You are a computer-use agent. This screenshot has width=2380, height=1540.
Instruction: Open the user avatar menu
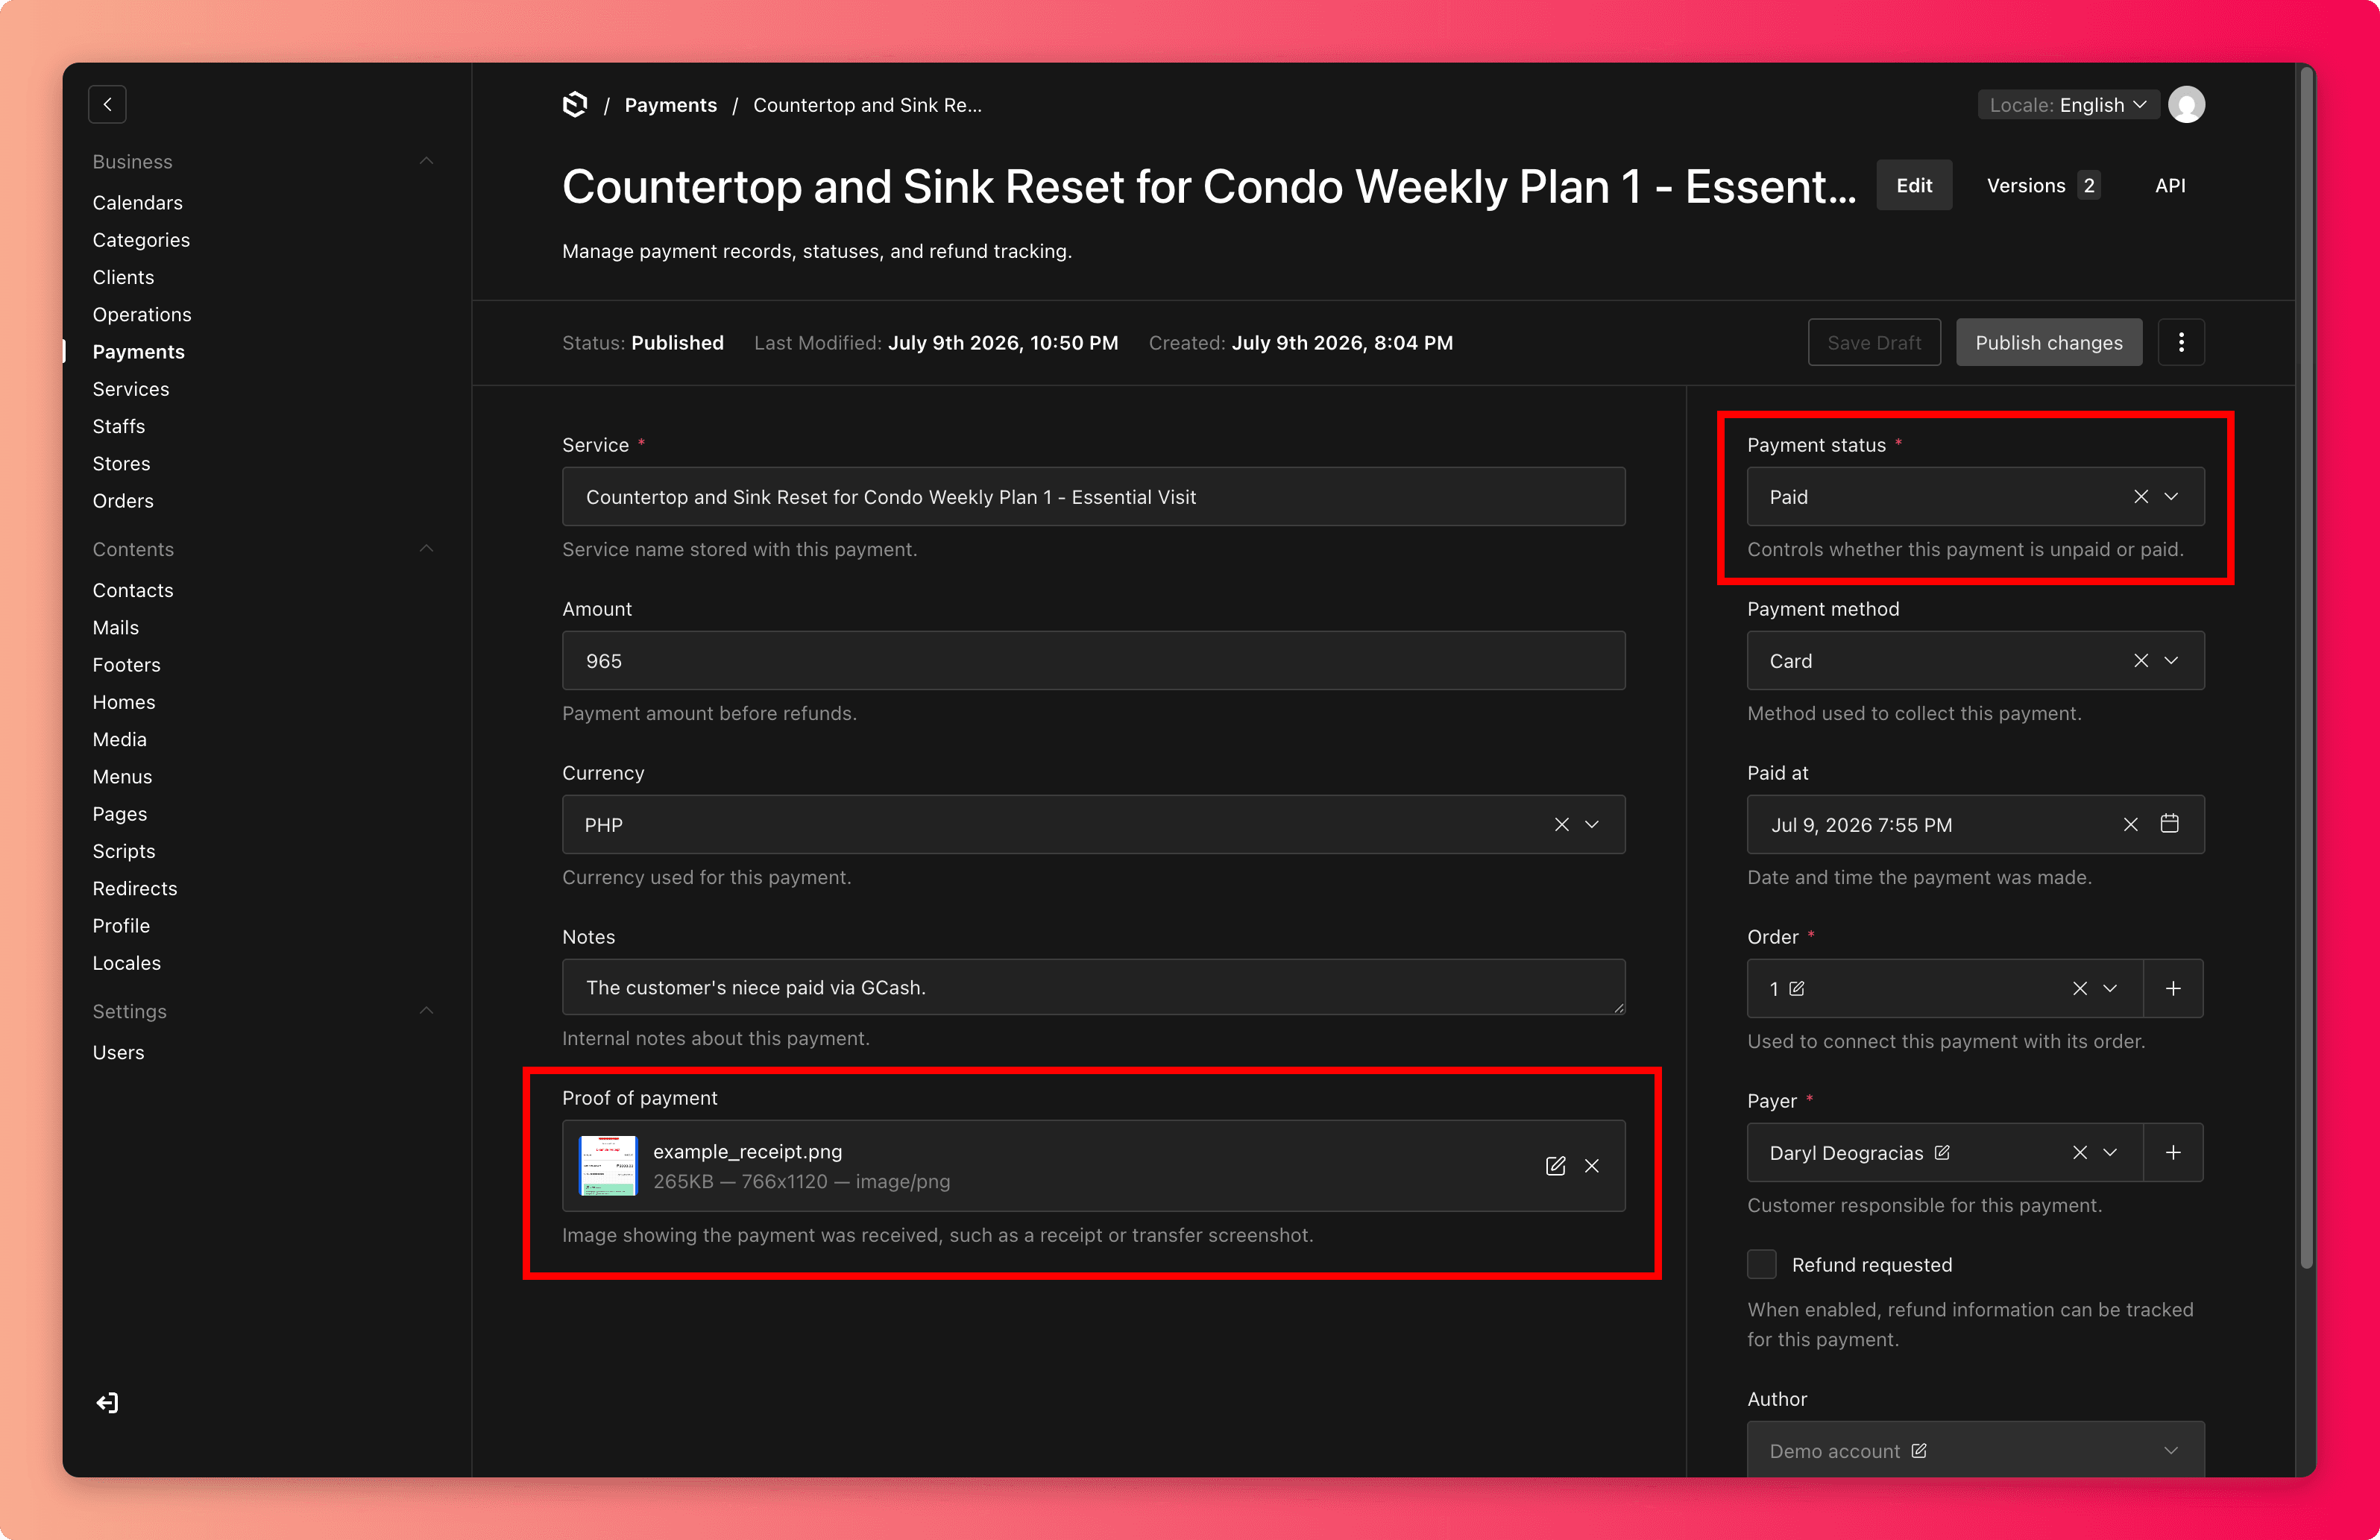2186,104
